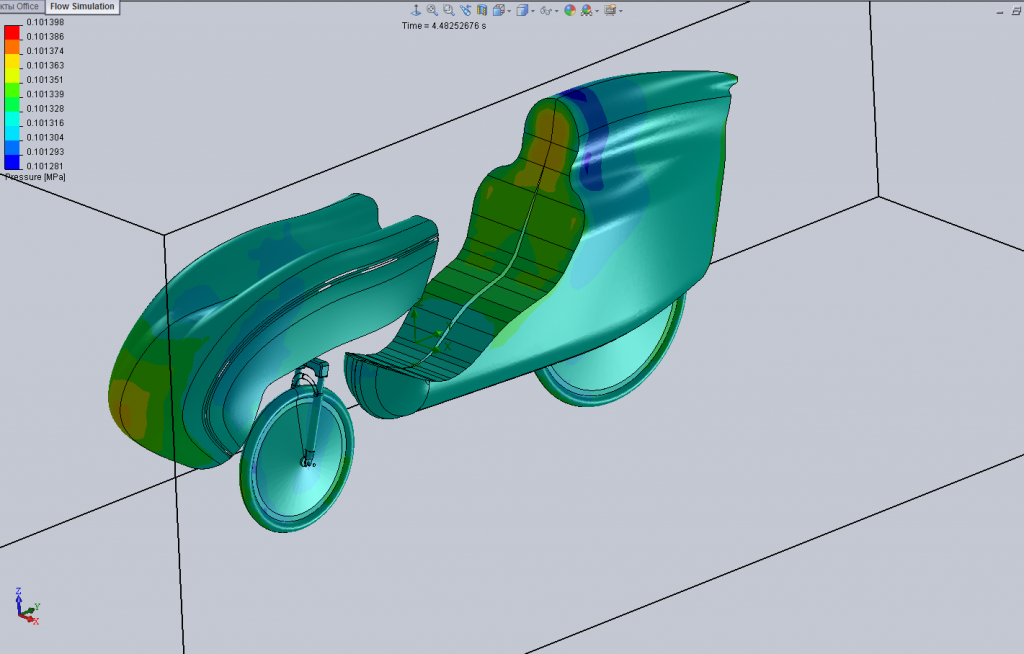Click the View Orientation cube icon

[x=499, y=10]
